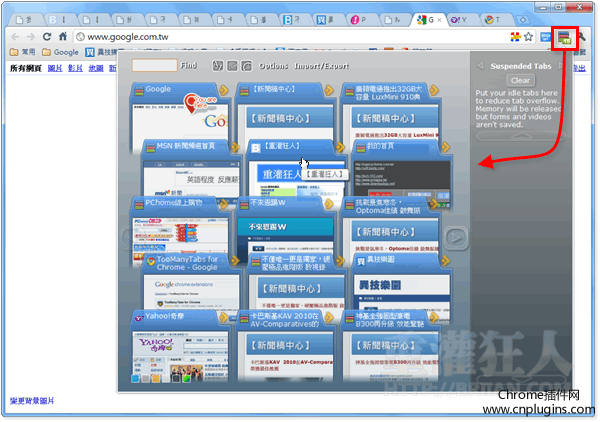Open the TooManyTabs for Chrome preview thumbnail
This screenshot has height=422, width=600.
click(191, 292)
